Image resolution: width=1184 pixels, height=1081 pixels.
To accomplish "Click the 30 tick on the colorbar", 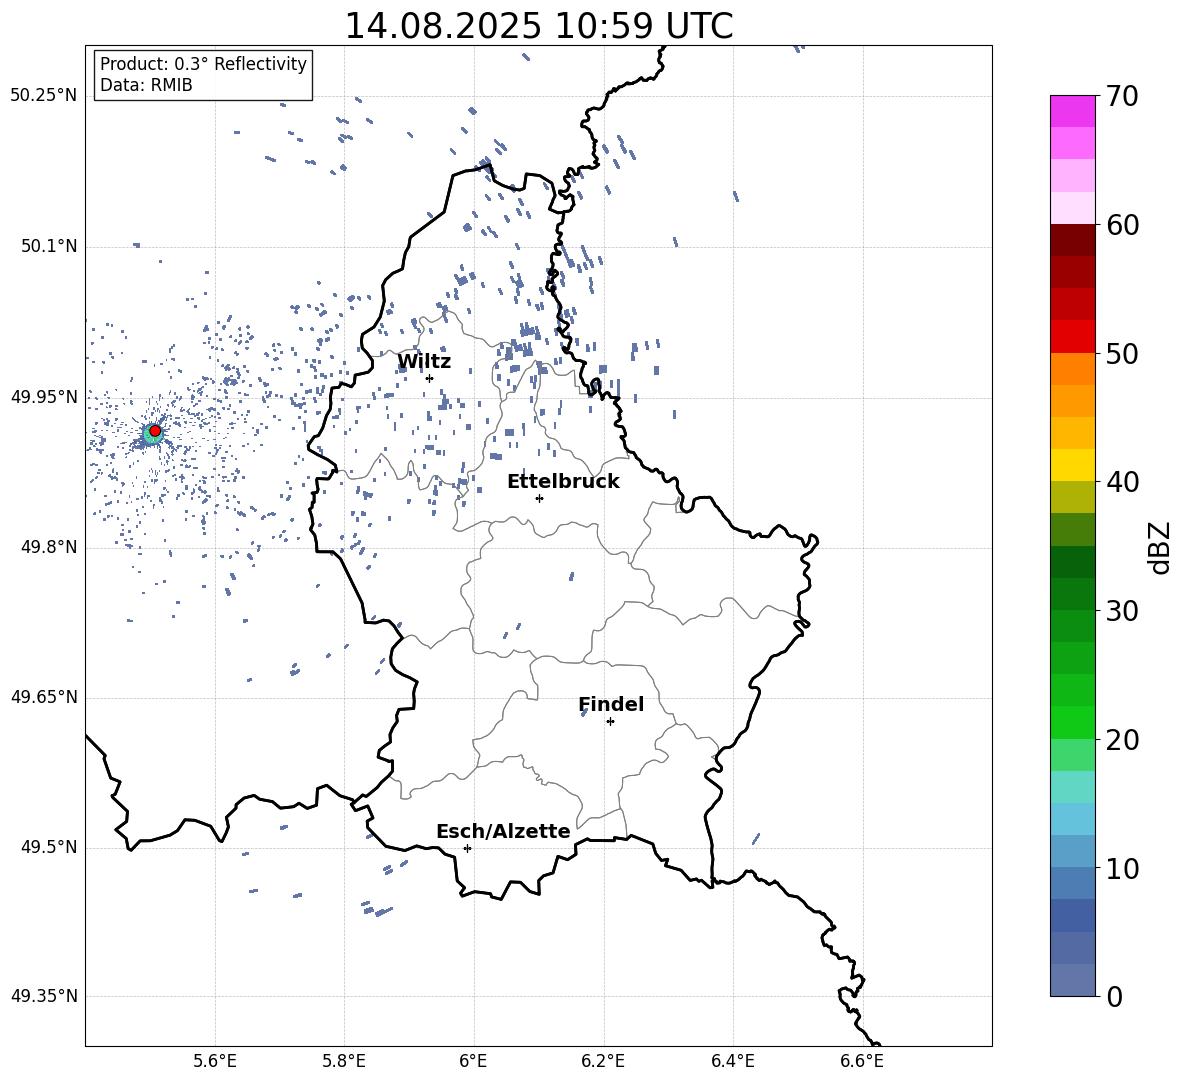I will (1122, 611).
